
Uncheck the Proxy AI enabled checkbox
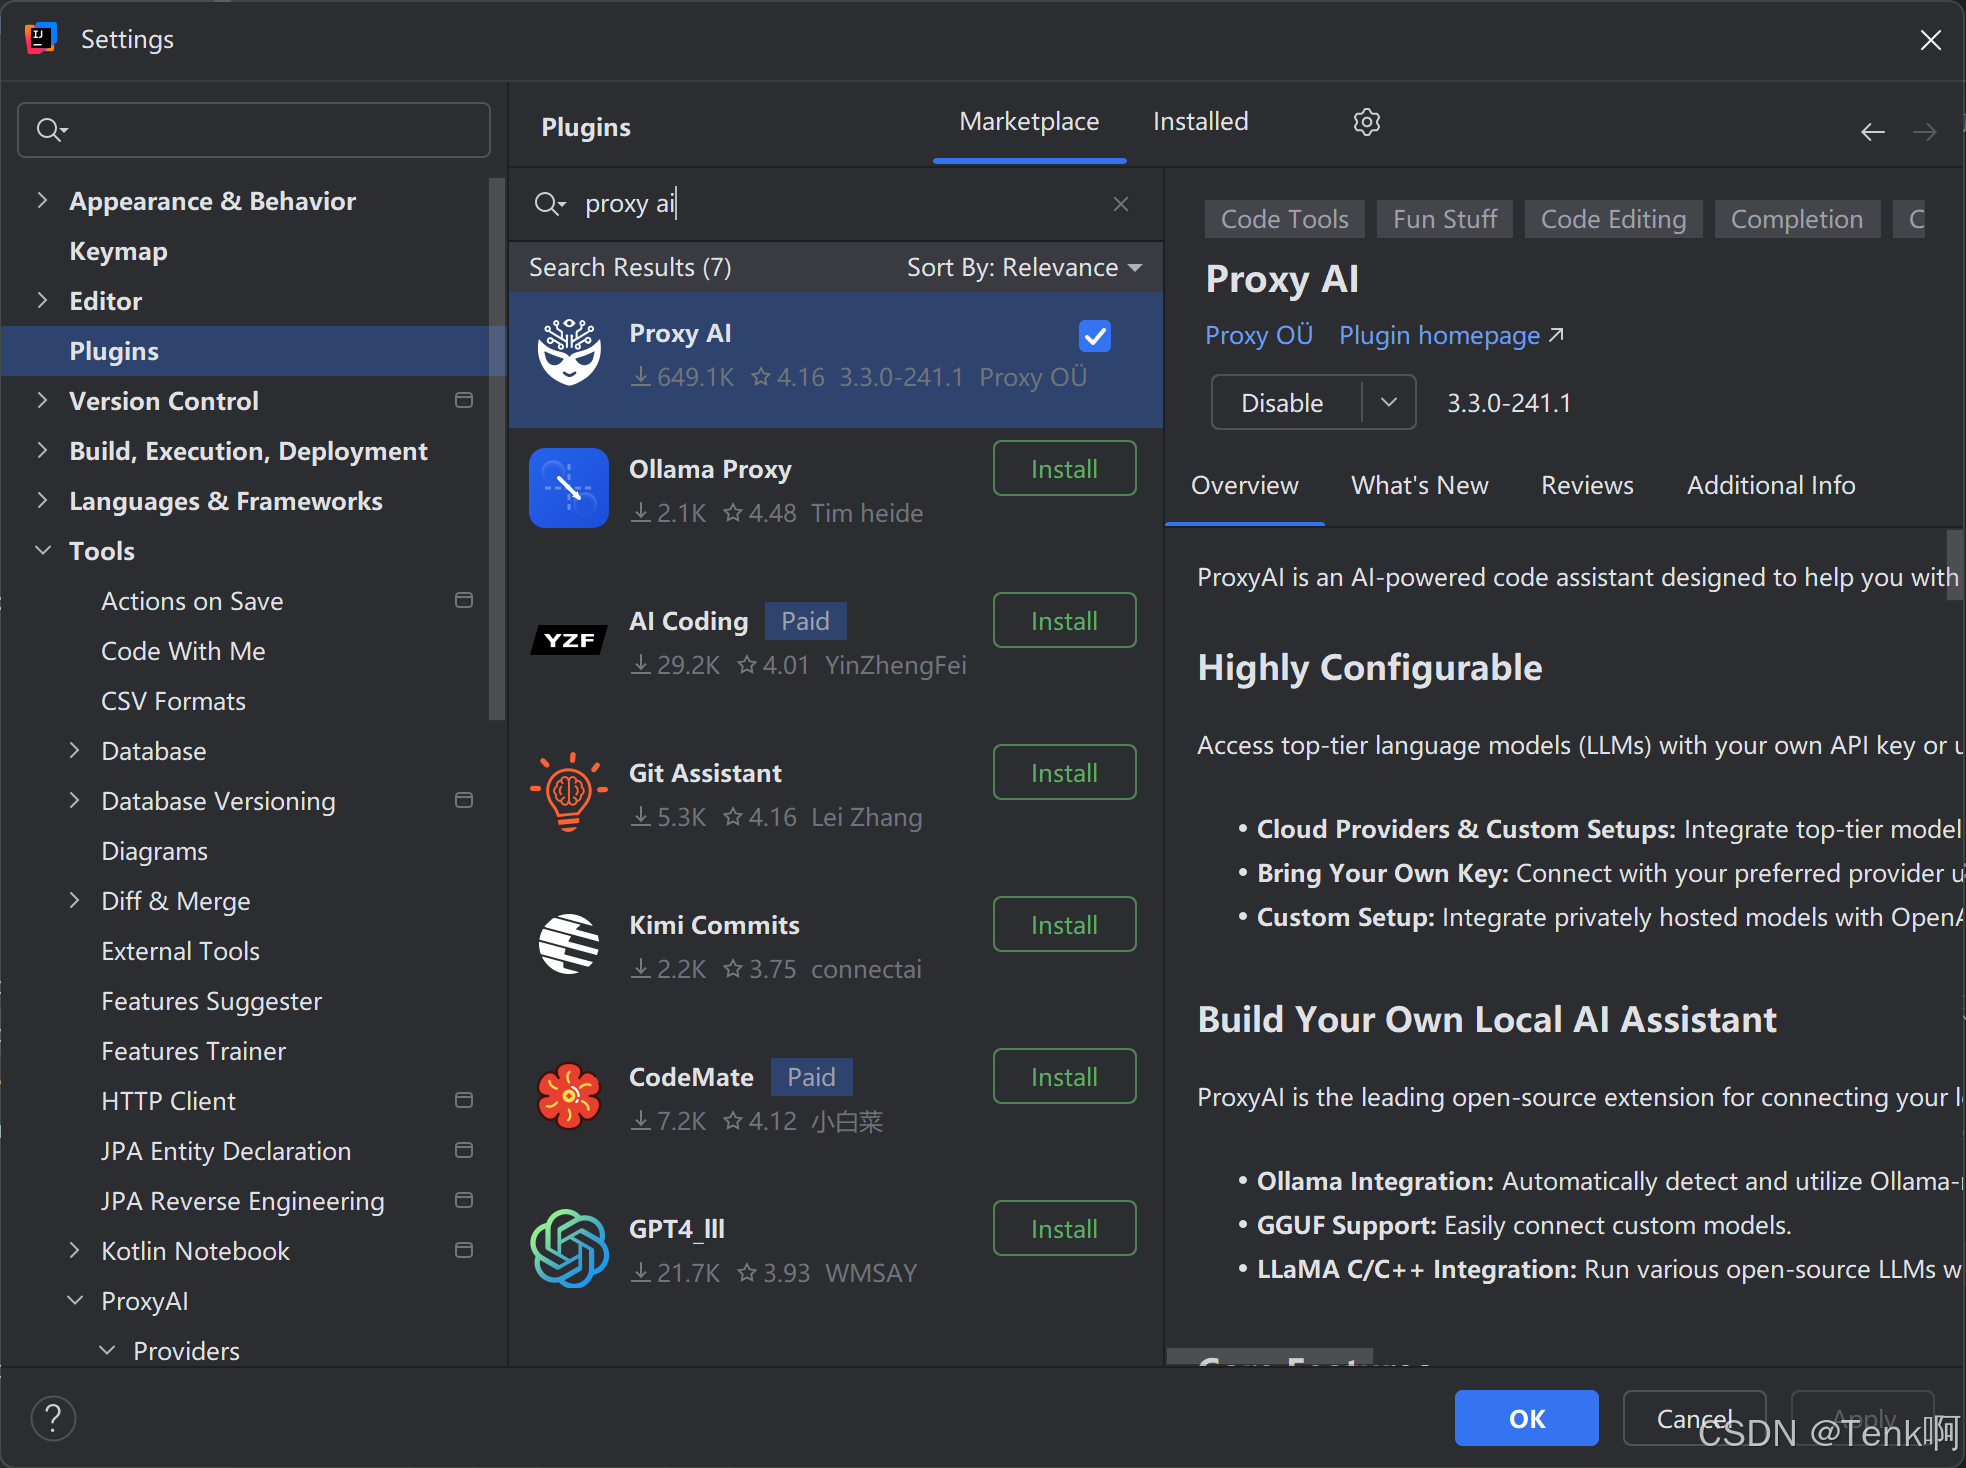click(1095, 336)
